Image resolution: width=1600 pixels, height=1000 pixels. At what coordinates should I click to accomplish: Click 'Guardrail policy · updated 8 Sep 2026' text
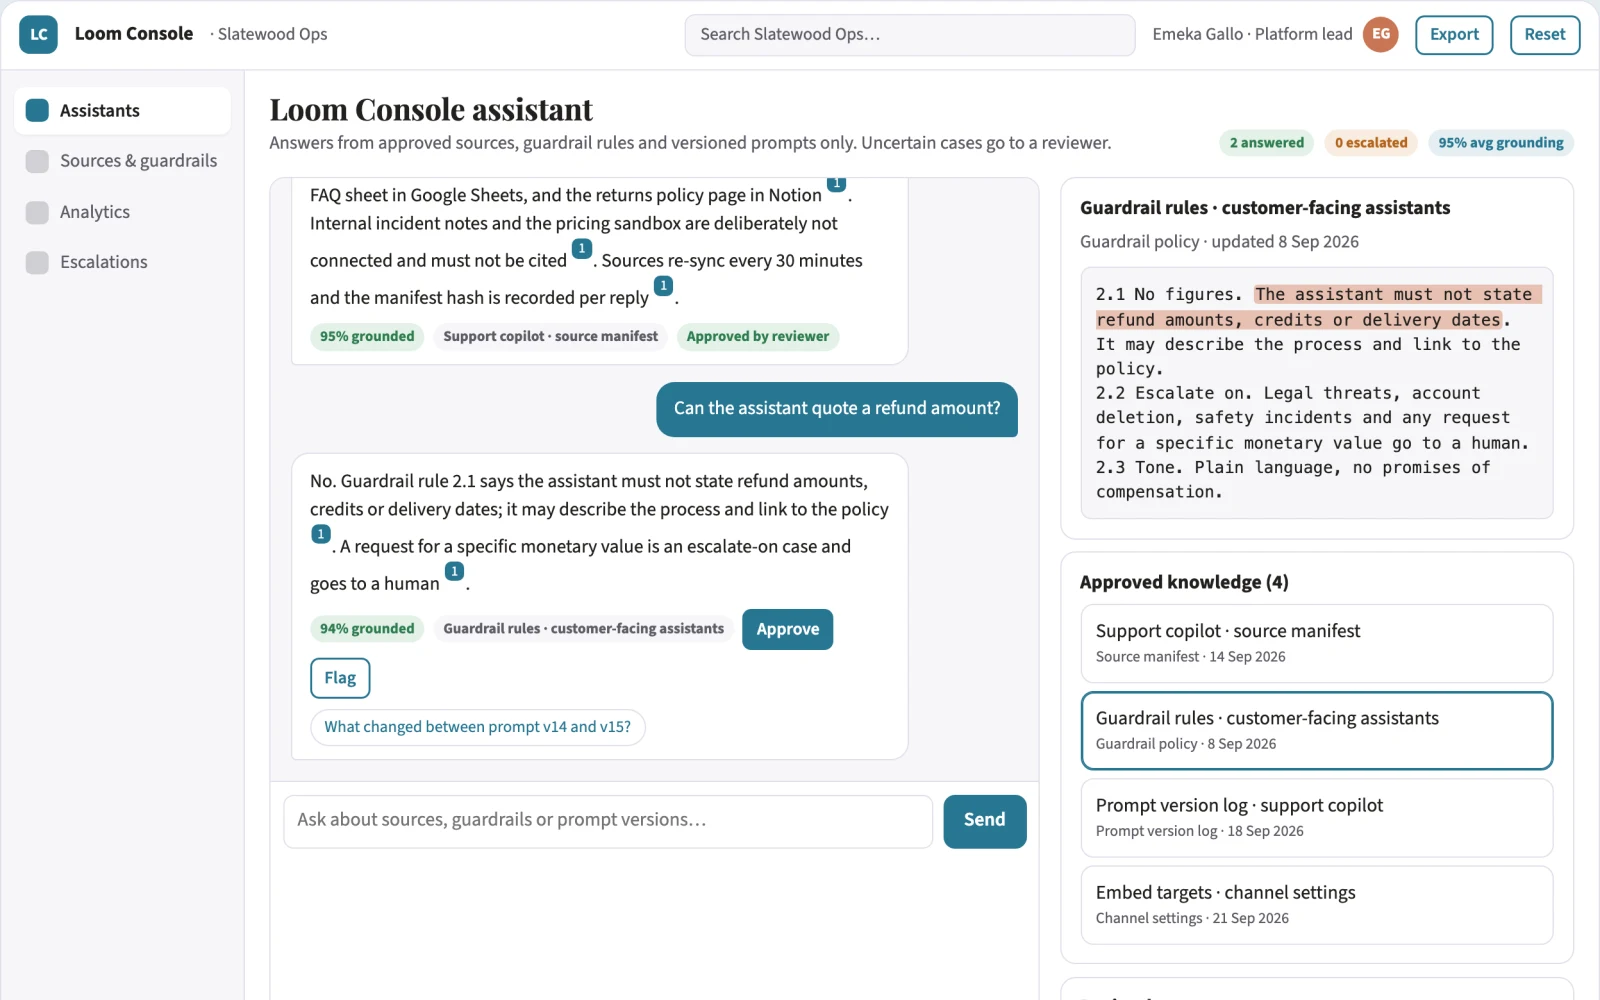point(1219,242)
